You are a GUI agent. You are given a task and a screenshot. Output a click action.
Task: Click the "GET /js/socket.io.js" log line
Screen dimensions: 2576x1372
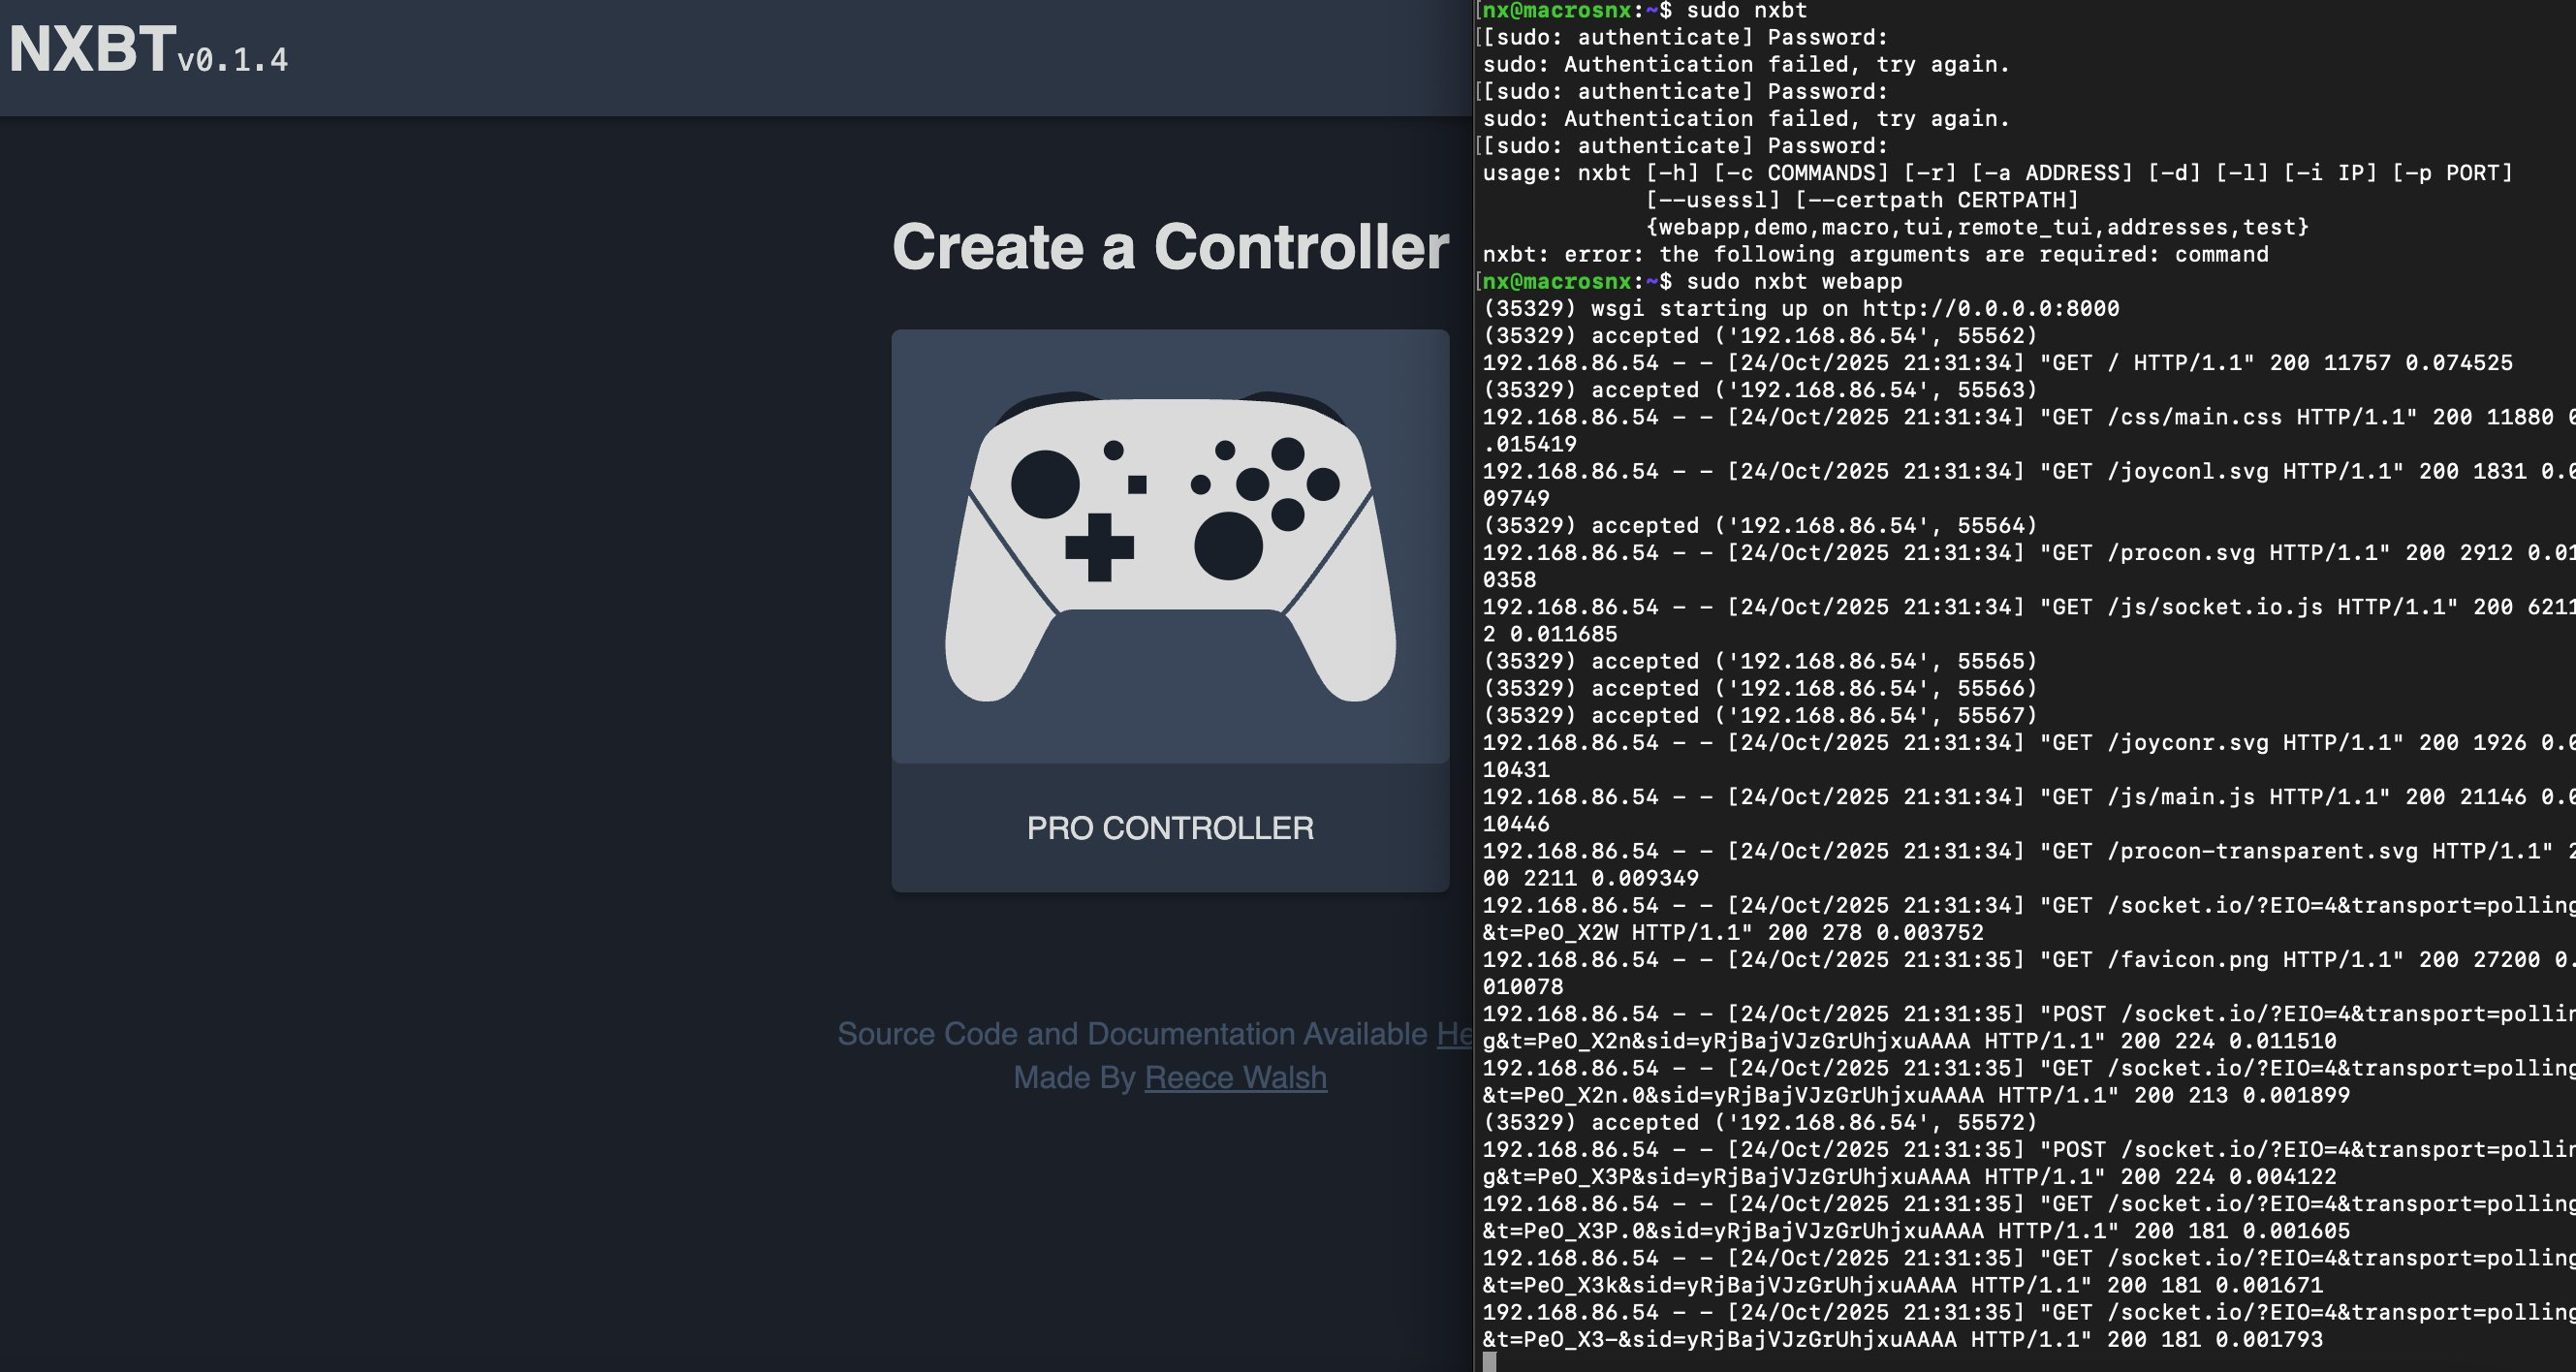(2028, 607)
